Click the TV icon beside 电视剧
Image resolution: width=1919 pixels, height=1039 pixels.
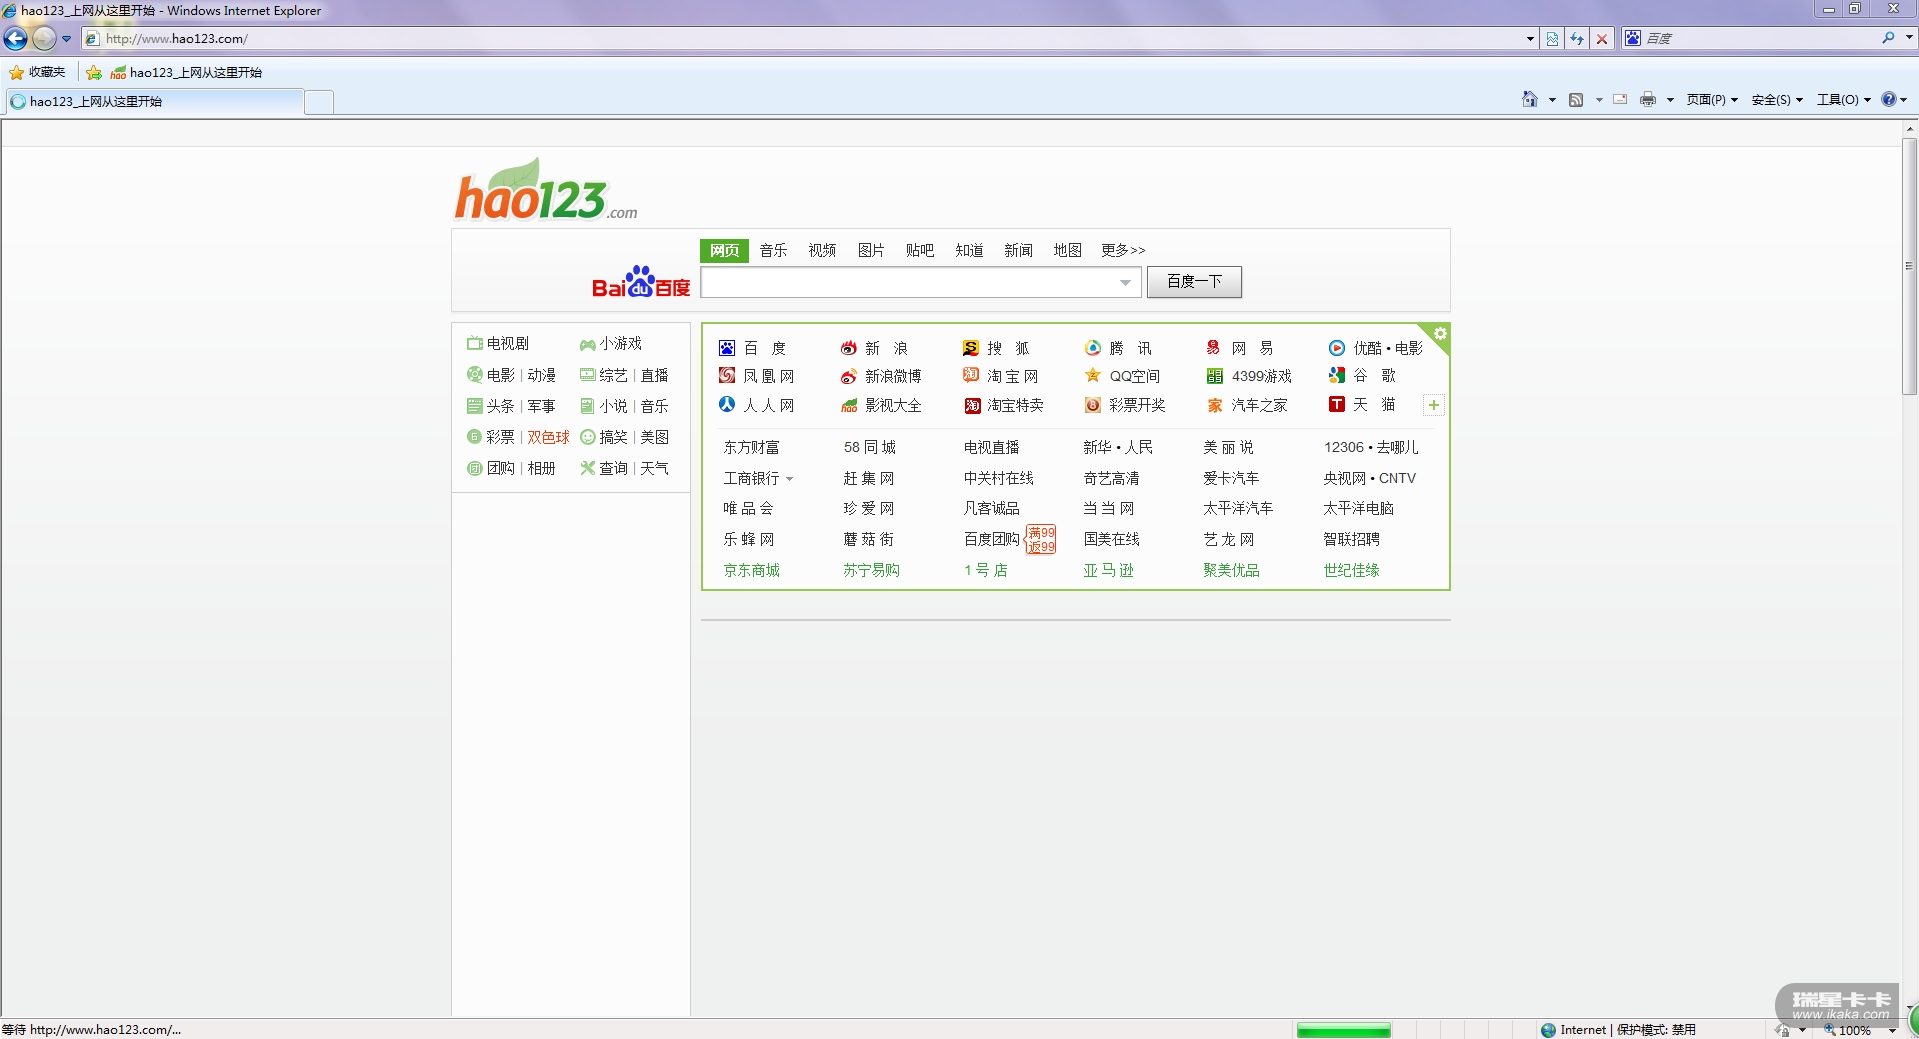pos(475,344)
